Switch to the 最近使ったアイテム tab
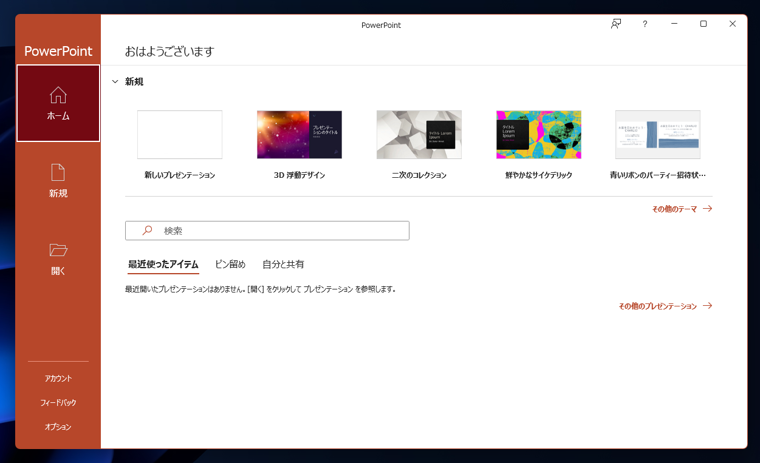 [163, 264]
